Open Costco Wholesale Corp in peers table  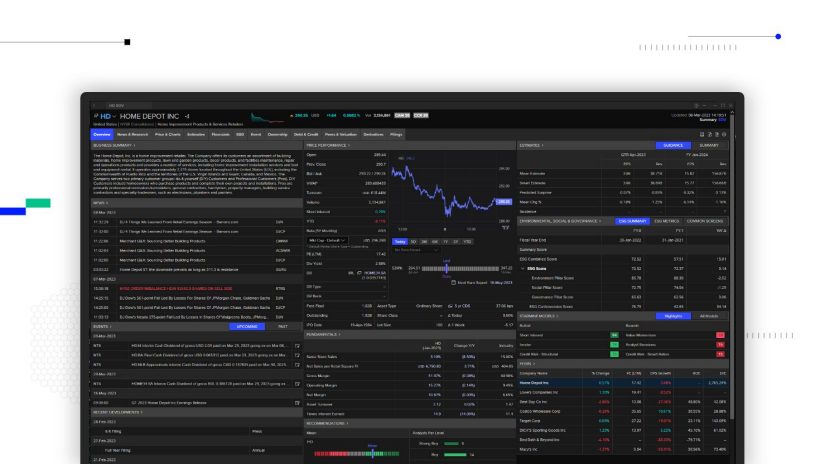[x=540, y=411]
